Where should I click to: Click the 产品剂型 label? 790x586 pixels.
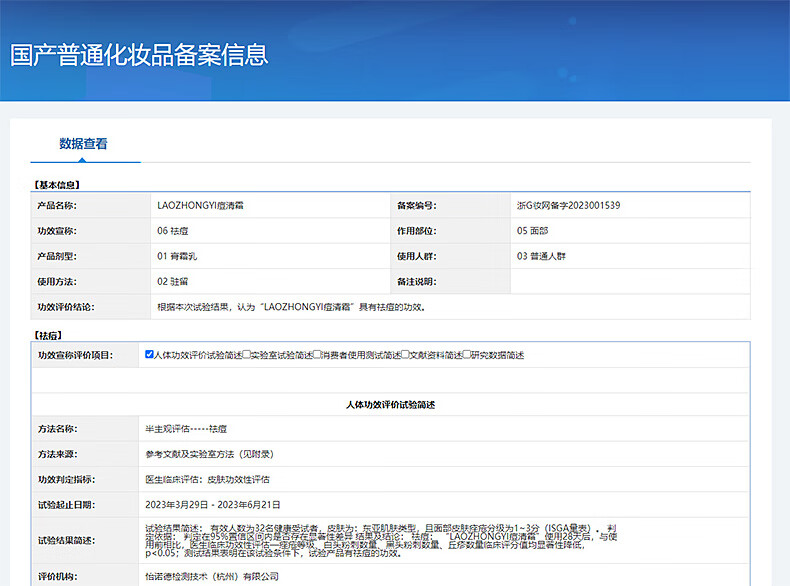(x=57, y=256)
